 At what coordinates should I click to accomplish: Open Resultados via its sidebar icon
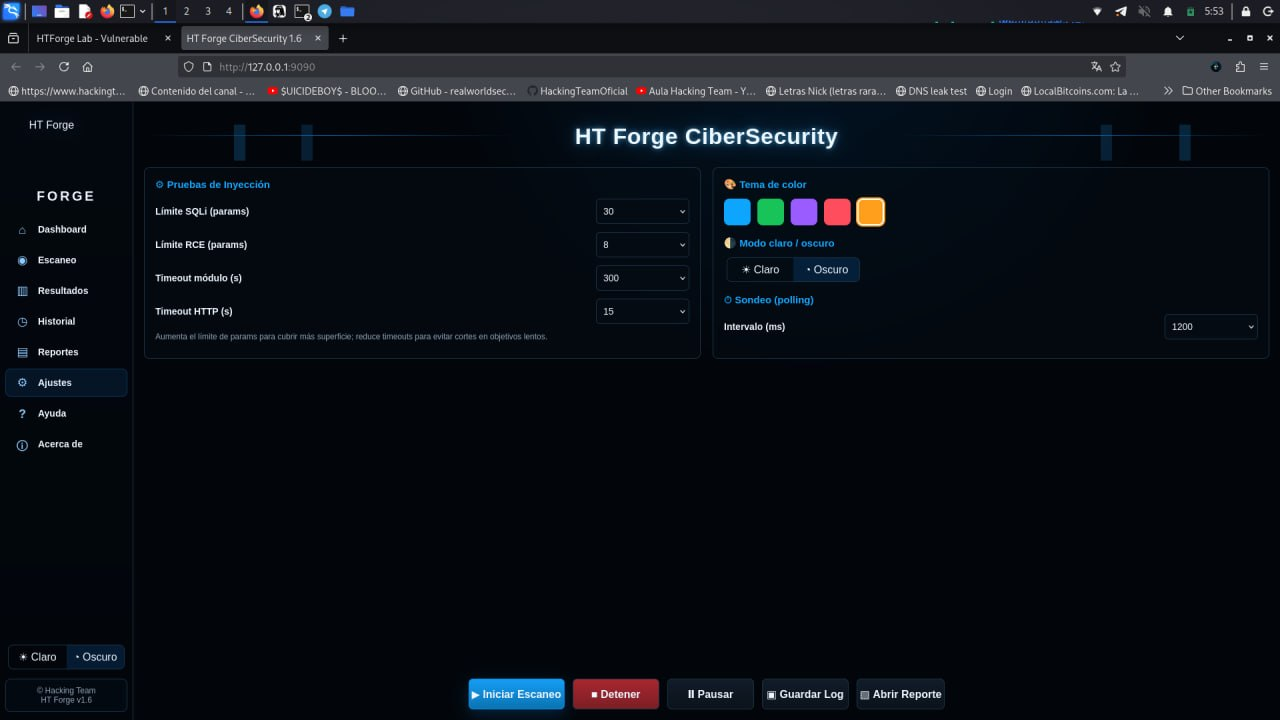pos(22,291)
